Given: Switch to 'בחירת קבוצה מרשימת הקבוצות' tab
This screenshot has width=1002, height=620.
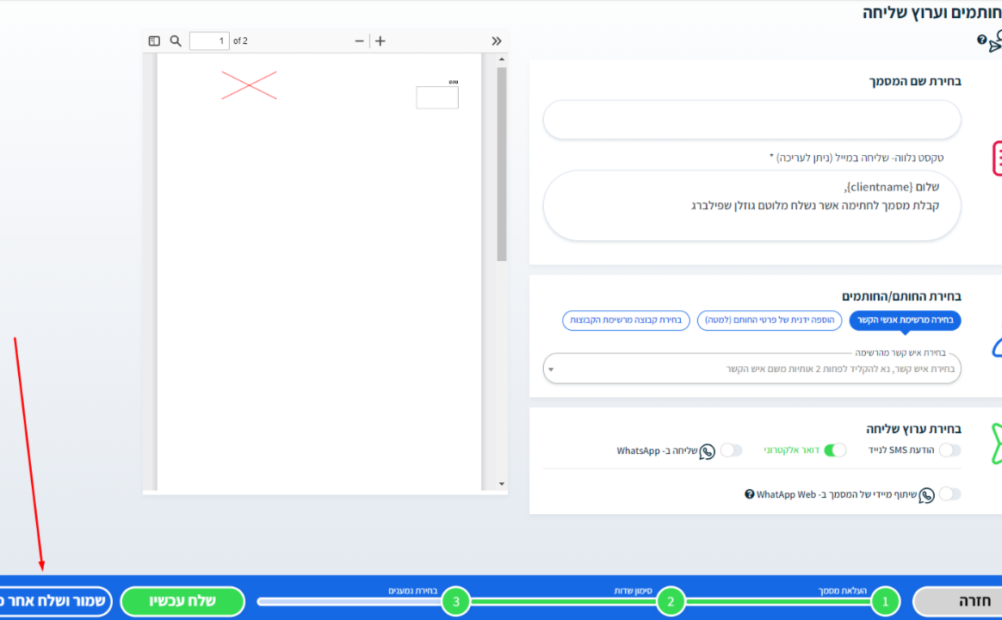Looking at the screenshot, I should point(626,320).
